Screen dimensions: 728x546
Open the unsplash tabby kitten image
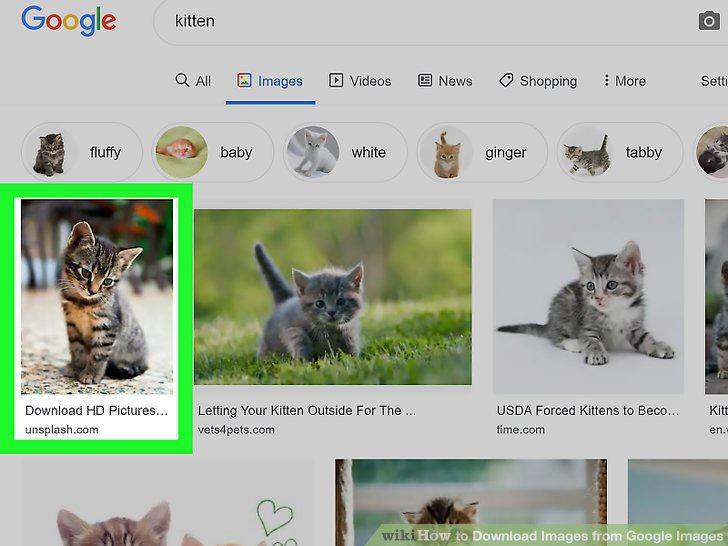pos(97,297)
